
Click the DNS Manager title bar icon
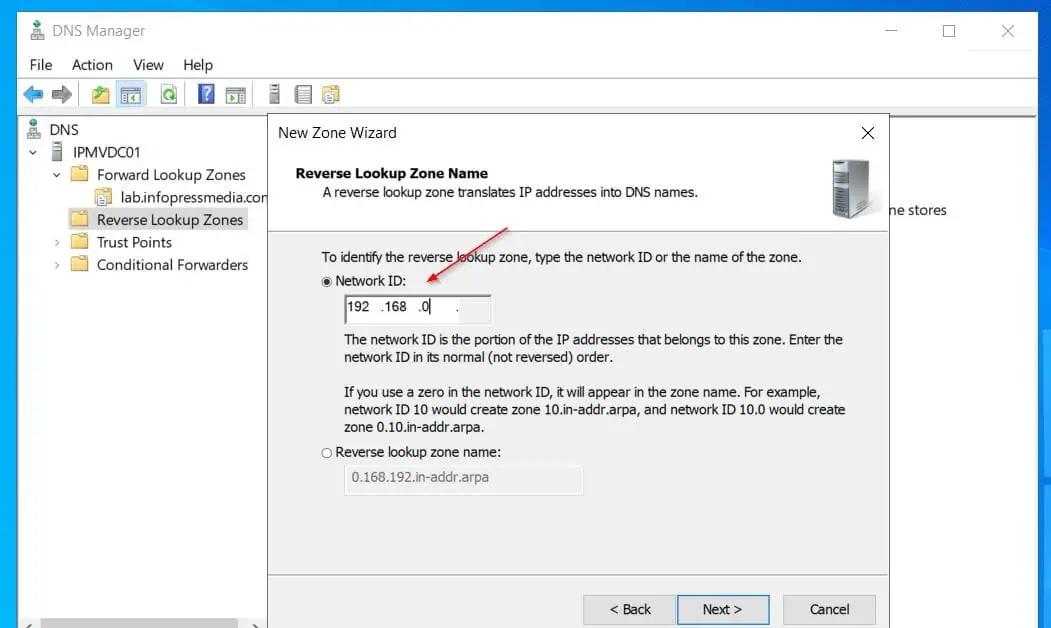(37, 30)
